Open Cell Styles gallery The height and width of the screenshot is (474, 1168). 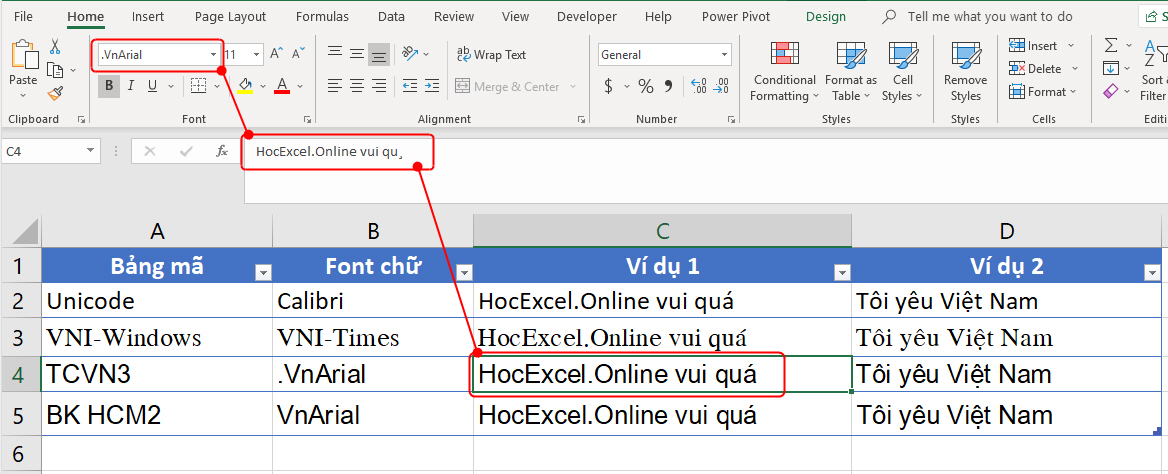tap(902, 72)
